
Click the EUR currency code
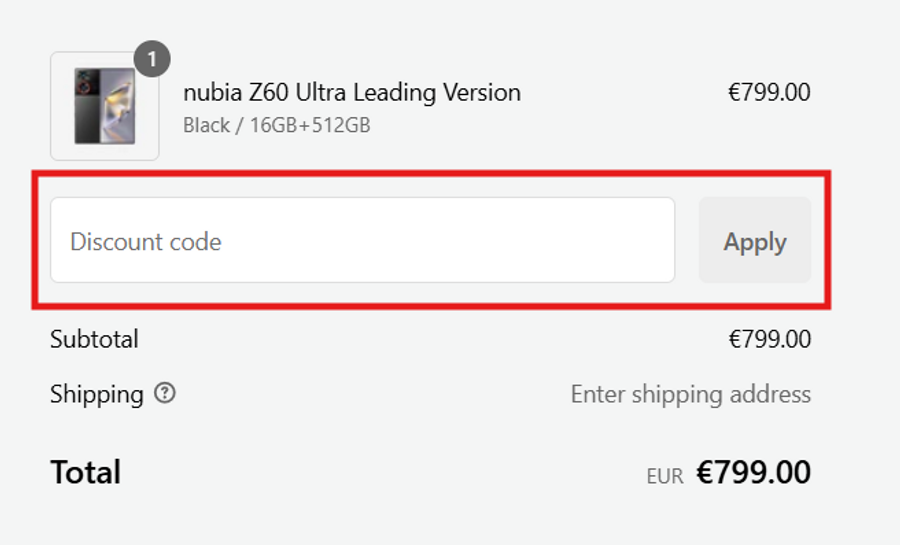665,476
